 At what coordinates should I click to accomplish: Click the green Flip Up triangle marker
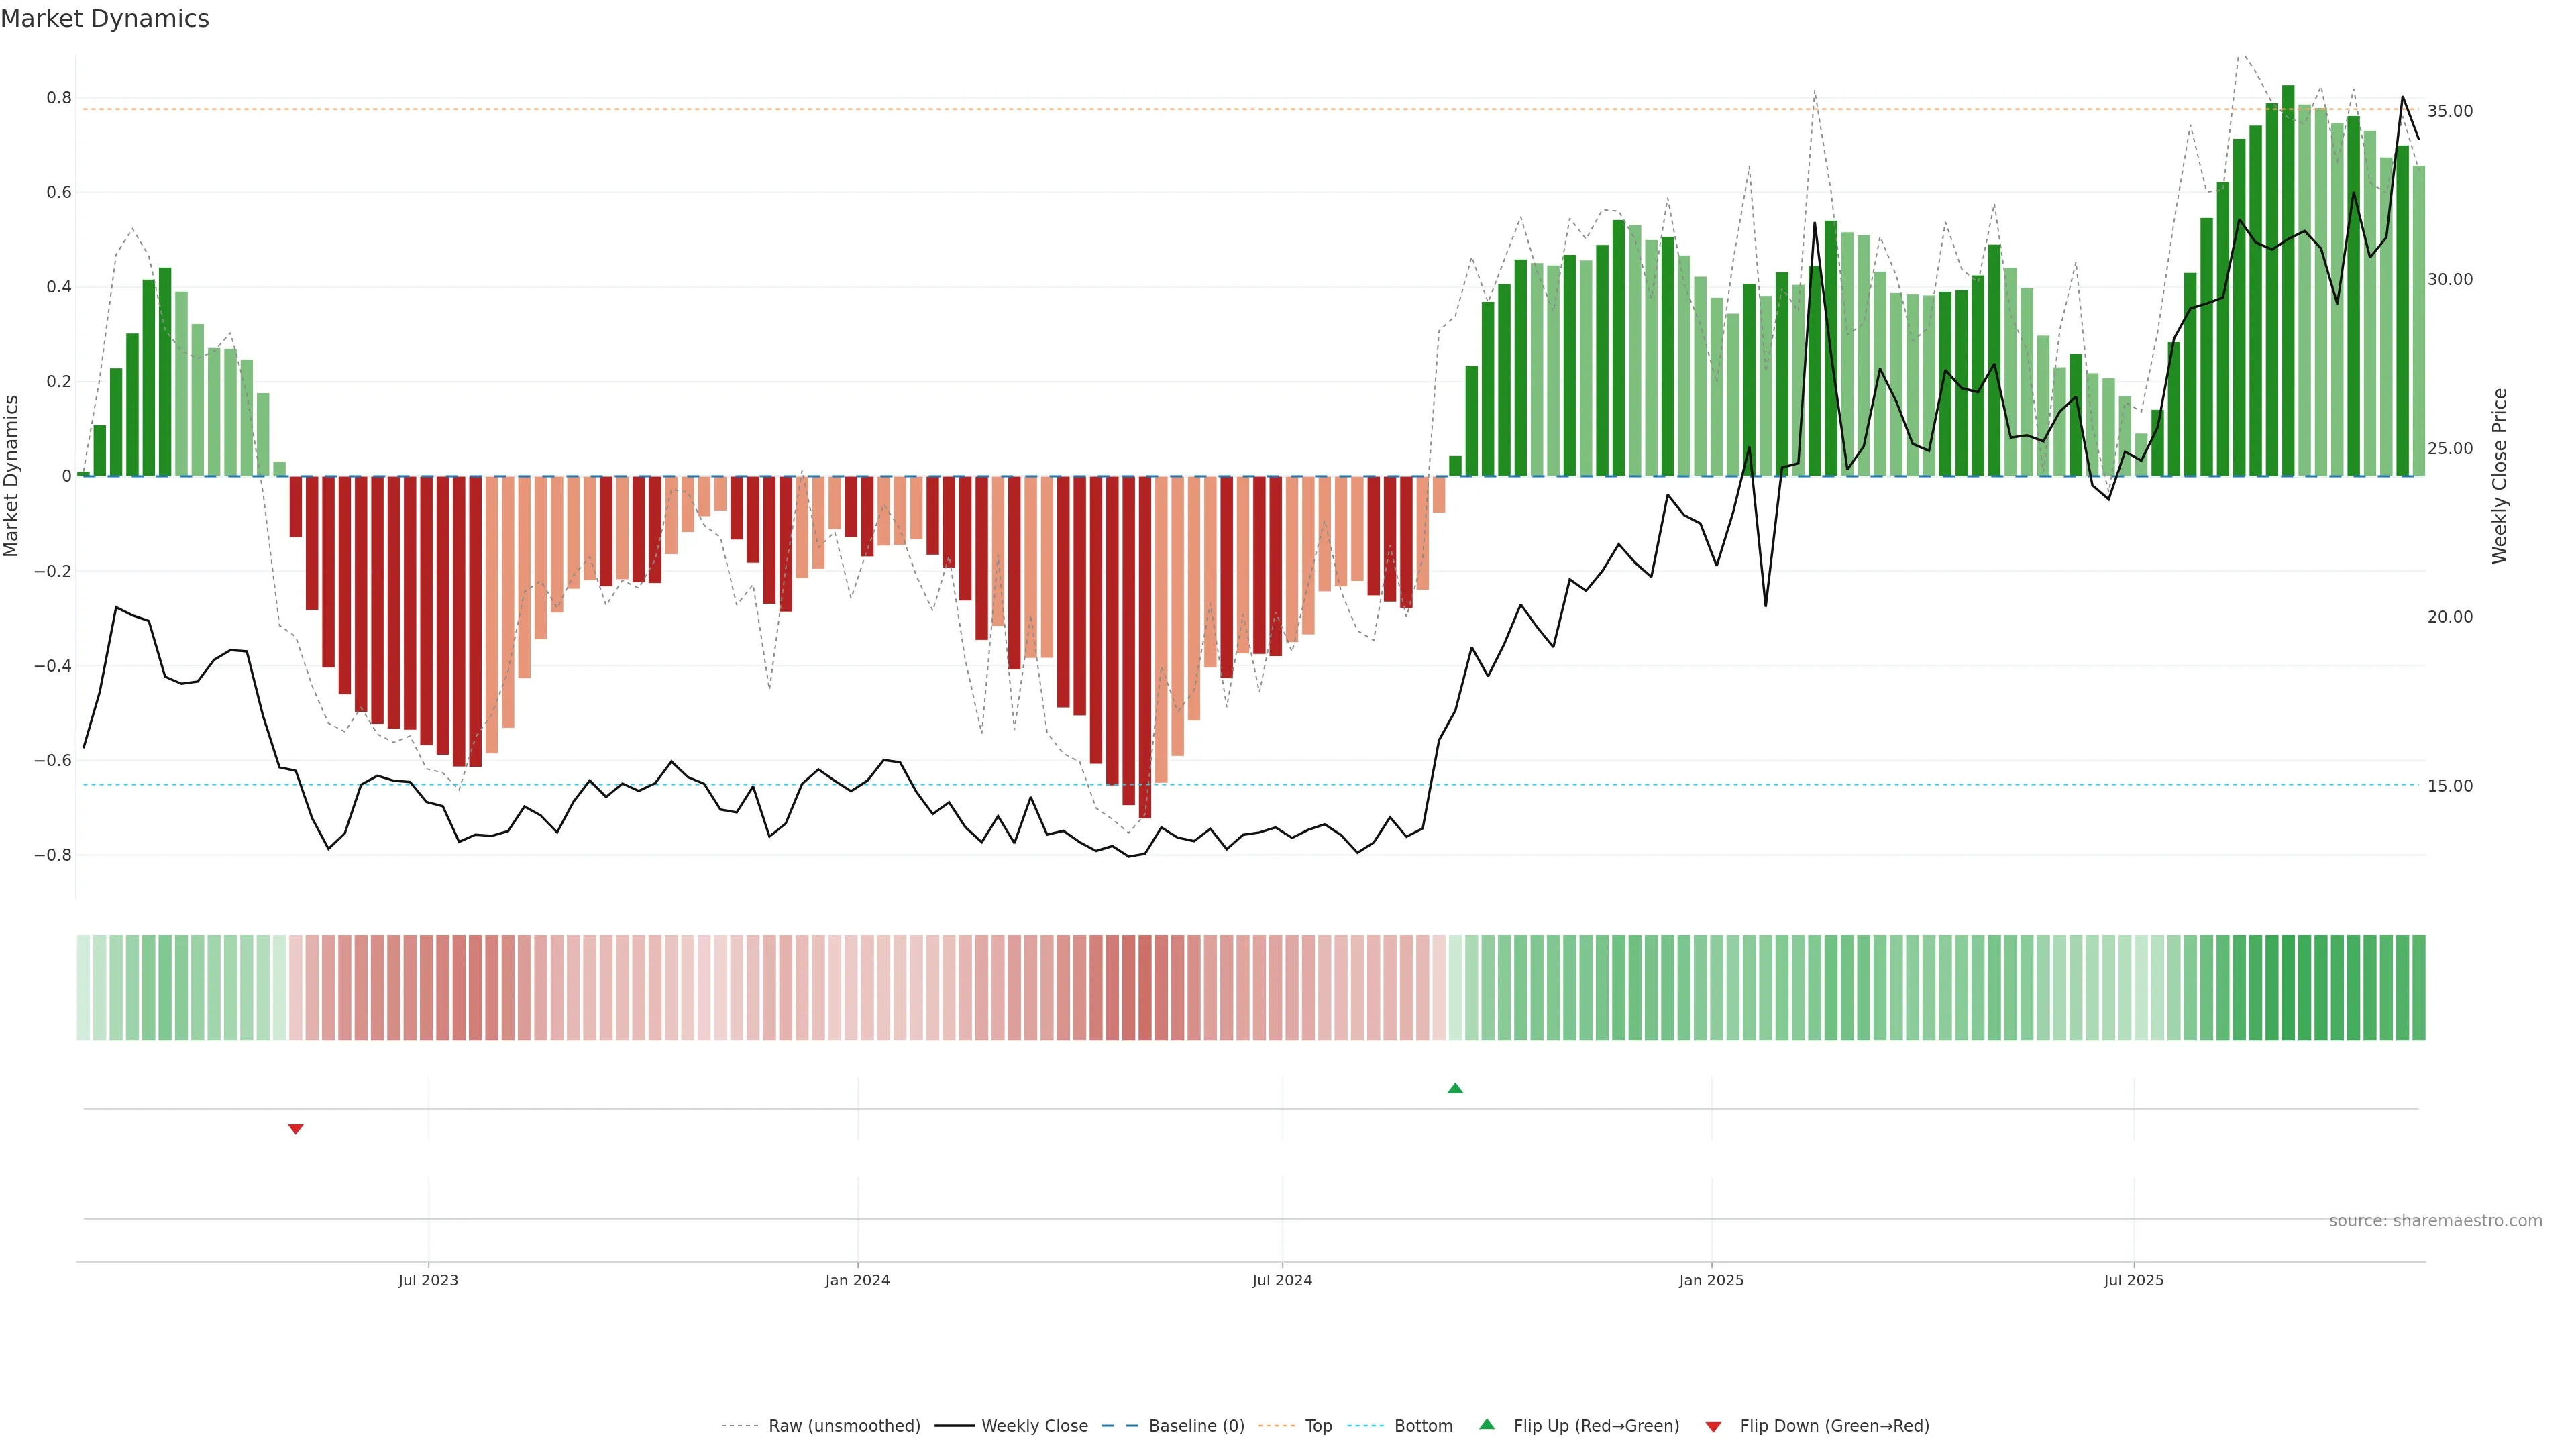pos(1455,1088)
